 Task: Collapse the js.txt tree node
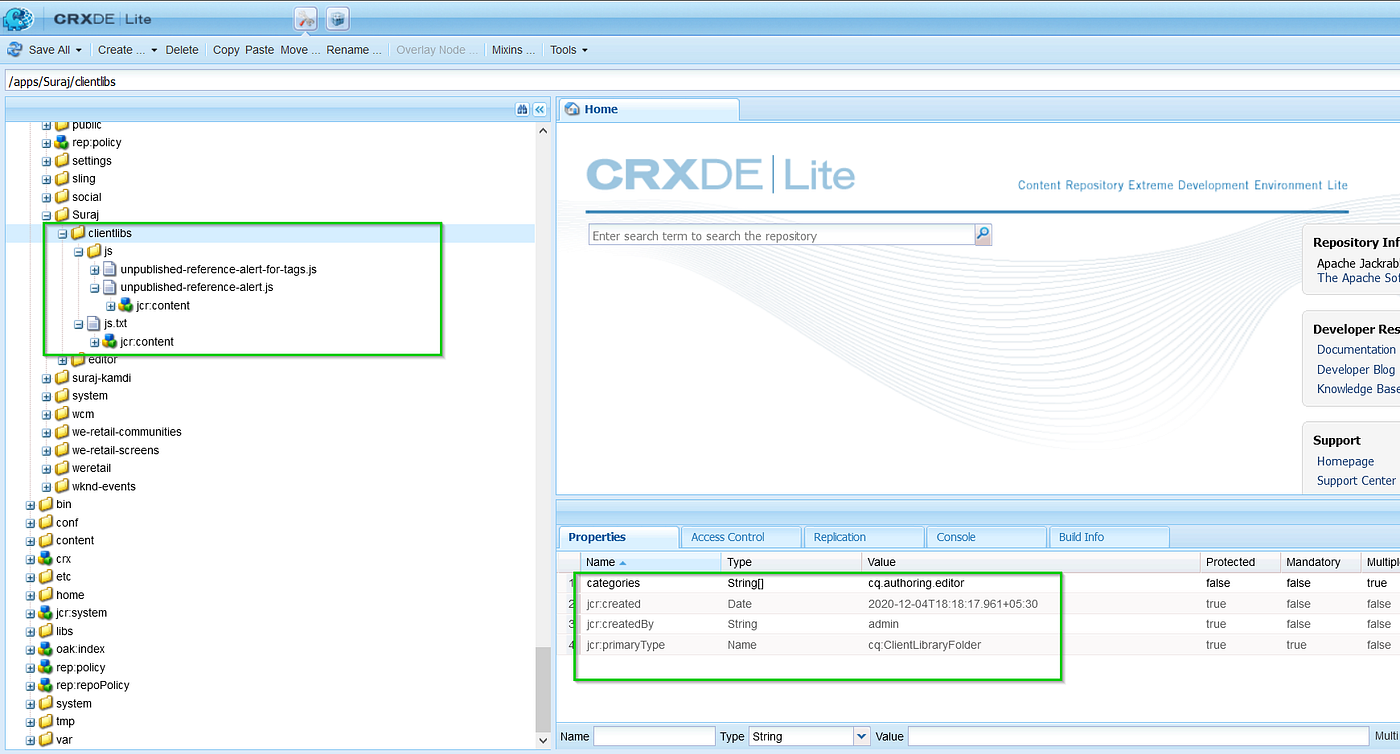[79, 324]
